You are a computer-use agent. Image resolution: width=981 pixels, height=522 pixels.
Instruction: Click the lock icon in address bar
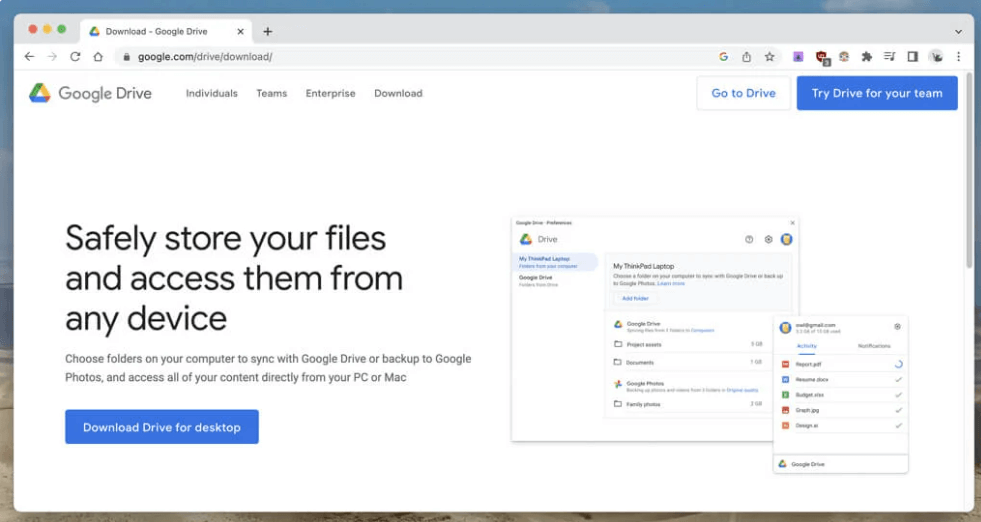126,57
